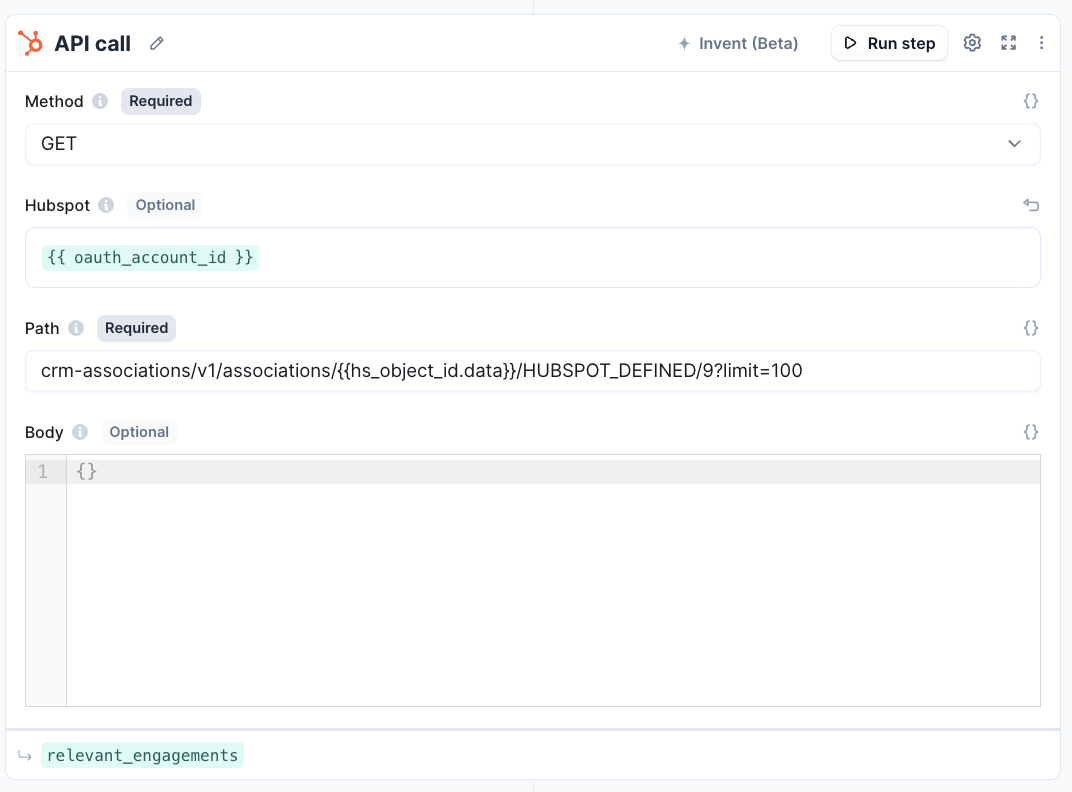Click the output arrow icon
Viewport: 1072px width, 792px height.
pos(25,756)
